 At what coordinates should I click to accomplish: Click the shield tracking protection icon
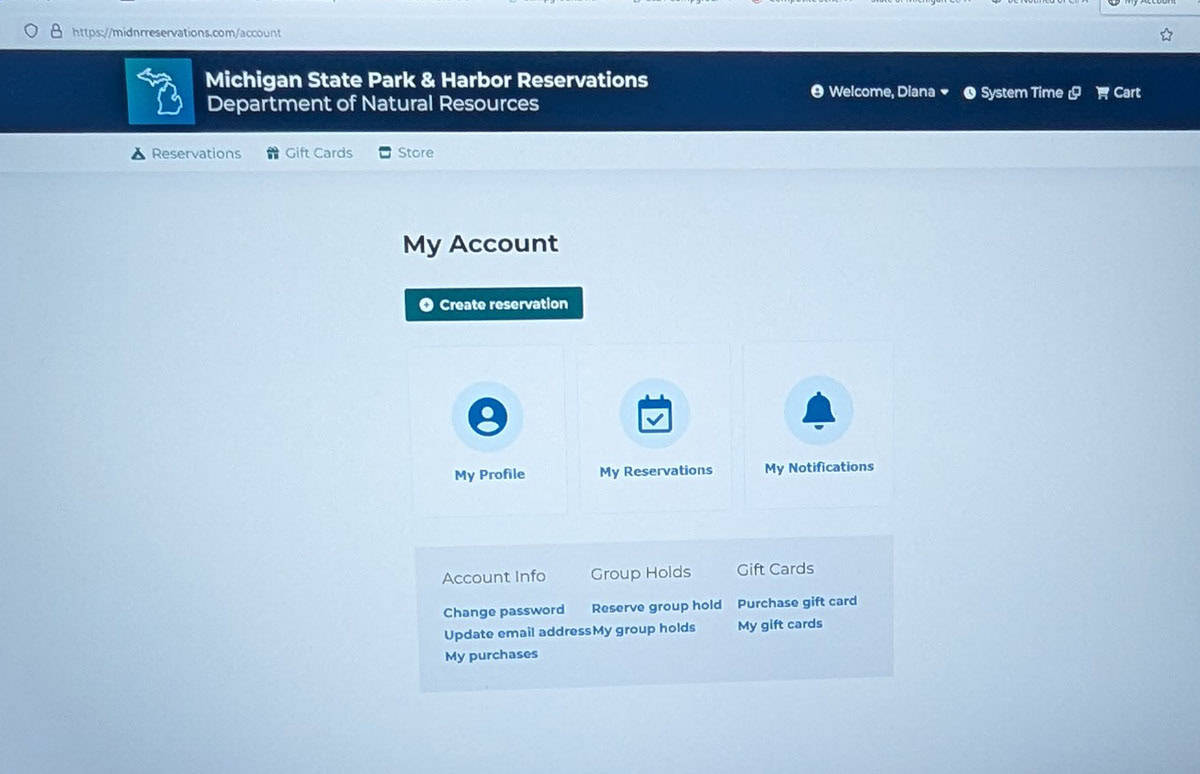(32, 31)
